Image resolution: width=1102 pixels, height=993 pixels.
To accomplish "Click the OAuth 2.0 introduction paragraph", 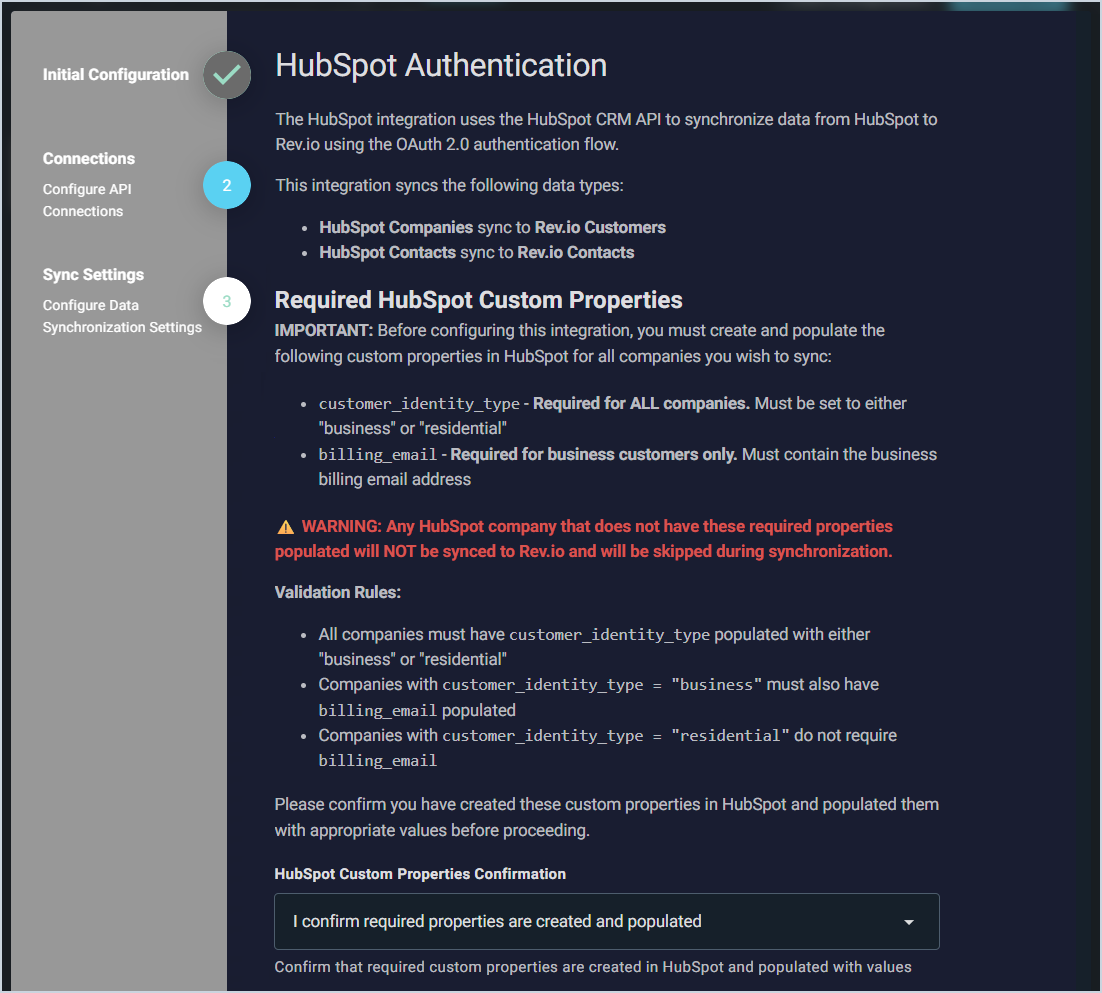I will [607, 131].
